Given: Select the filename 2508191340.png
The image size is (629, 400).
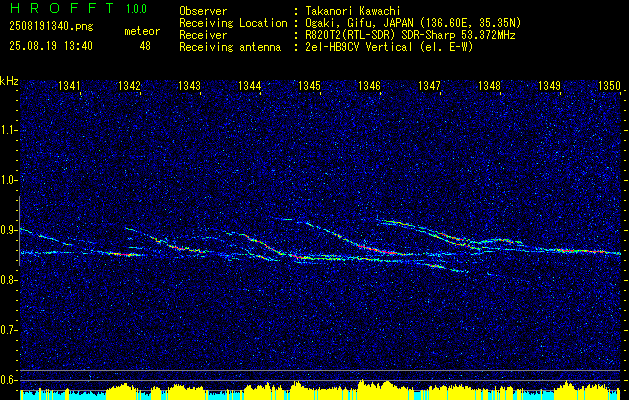Looking at the screenshot, I should coord(51,27).
